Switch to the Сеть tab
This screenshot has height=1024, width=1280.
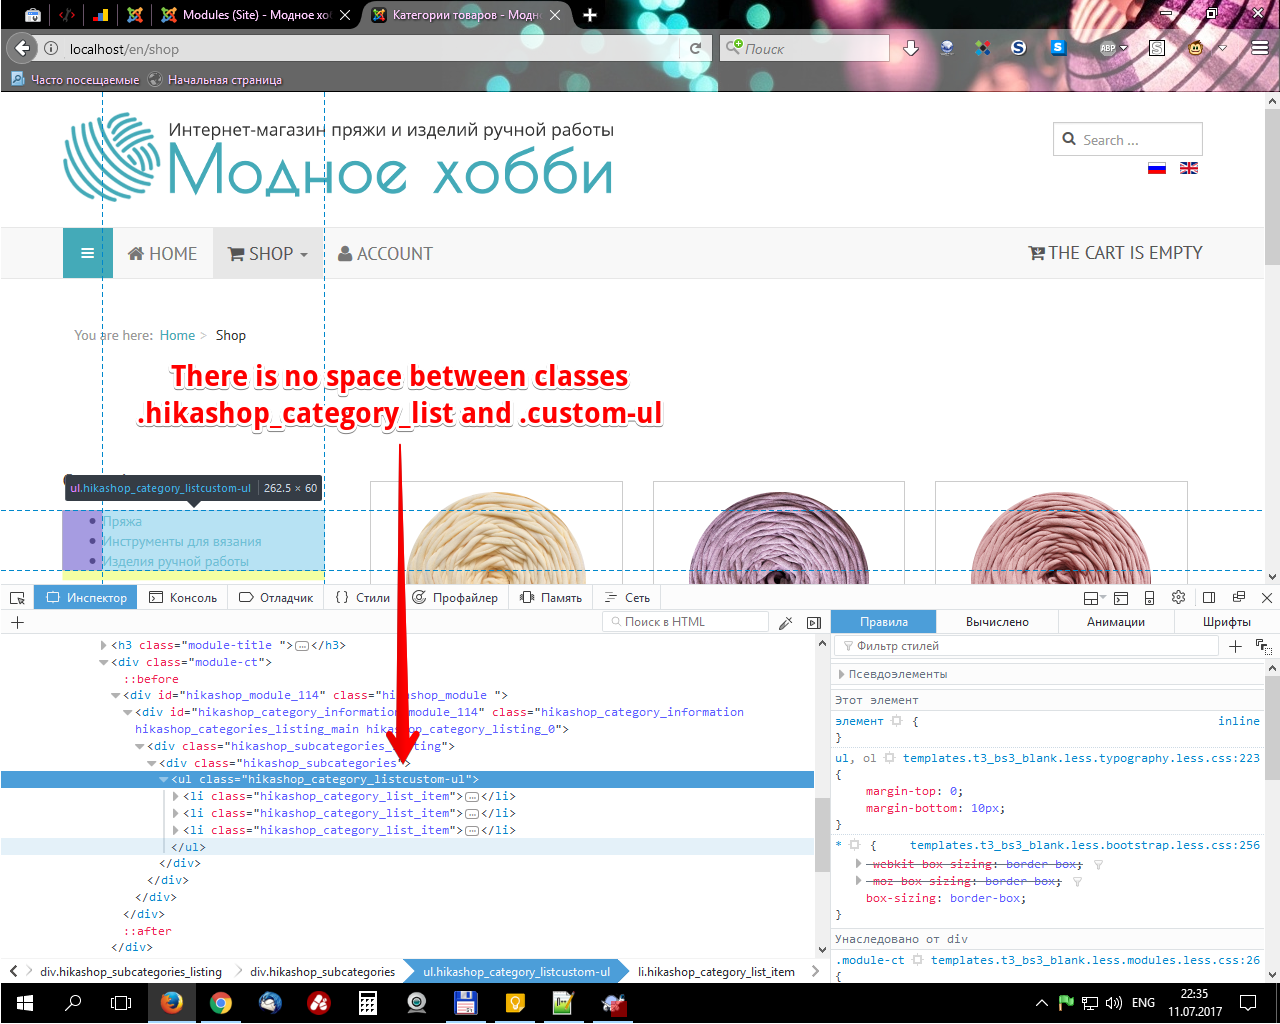coord(627,598)
